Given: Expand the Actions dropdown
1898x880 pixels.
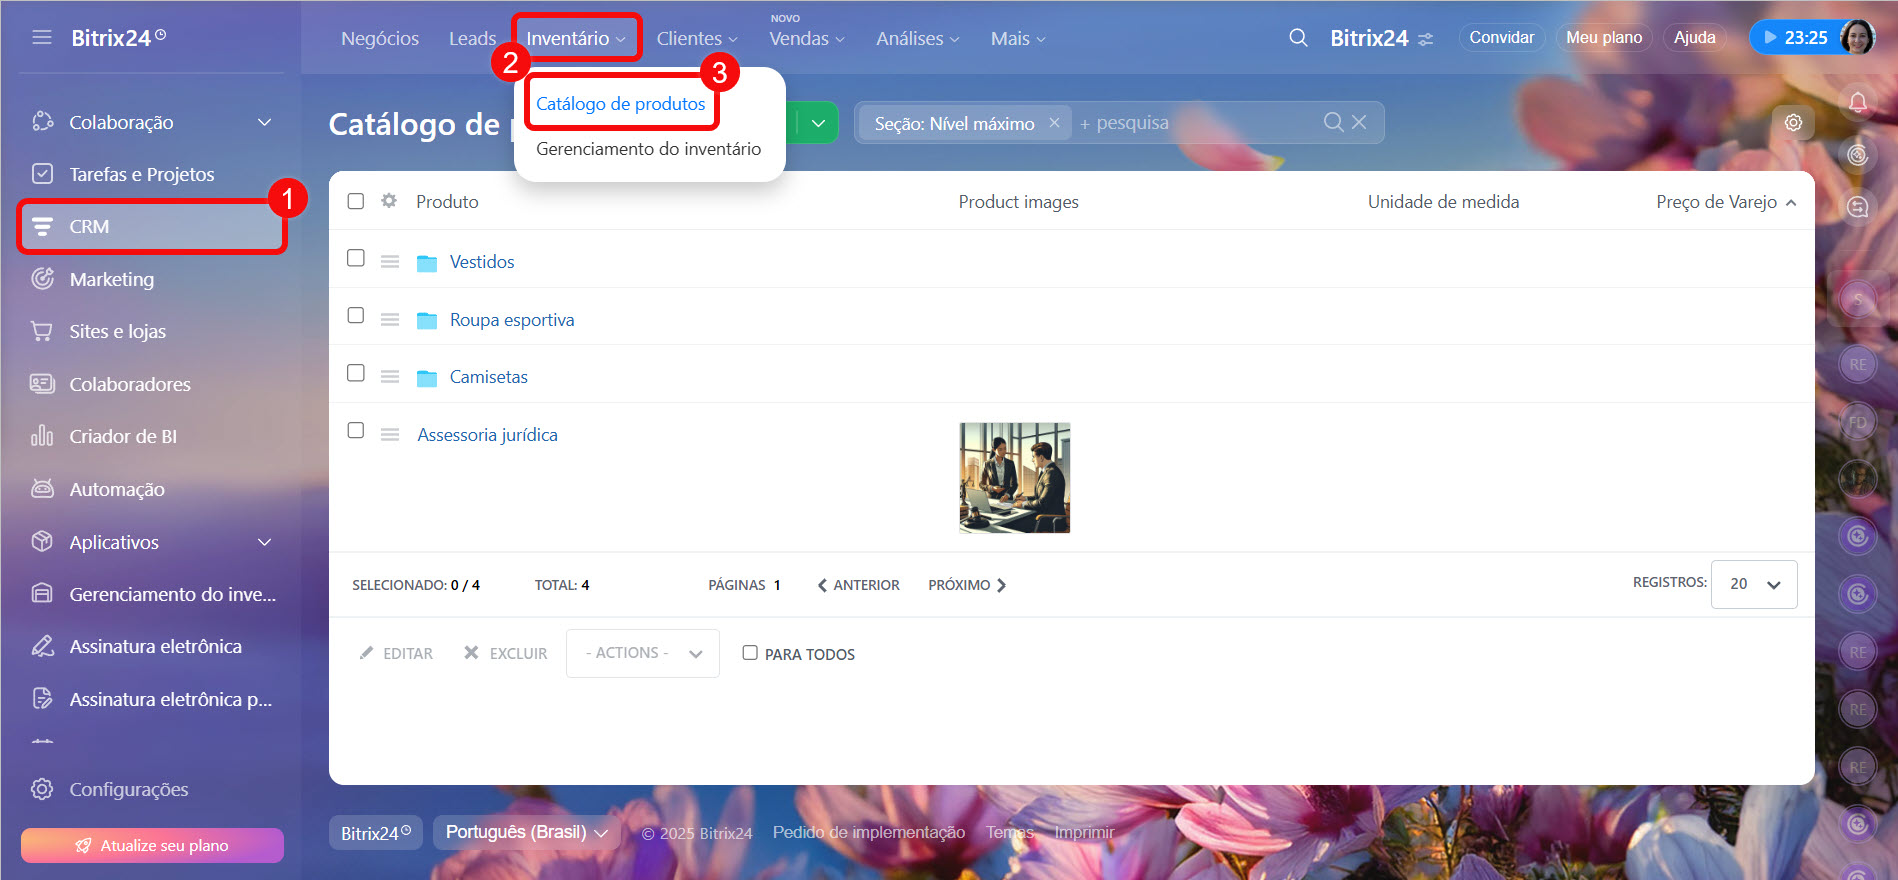Looking at the screenshot, I should coord(642,653).
